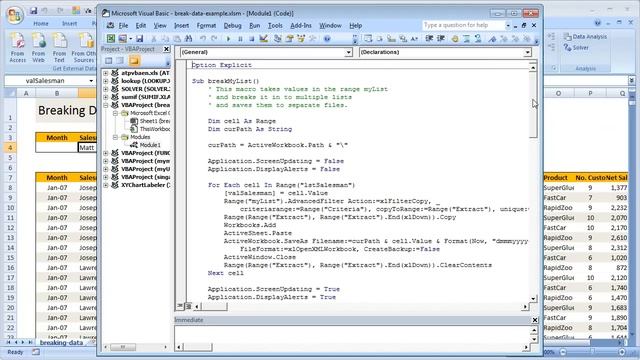Open the Edit menu
The image size is (640, 360).
click(141, 25)
